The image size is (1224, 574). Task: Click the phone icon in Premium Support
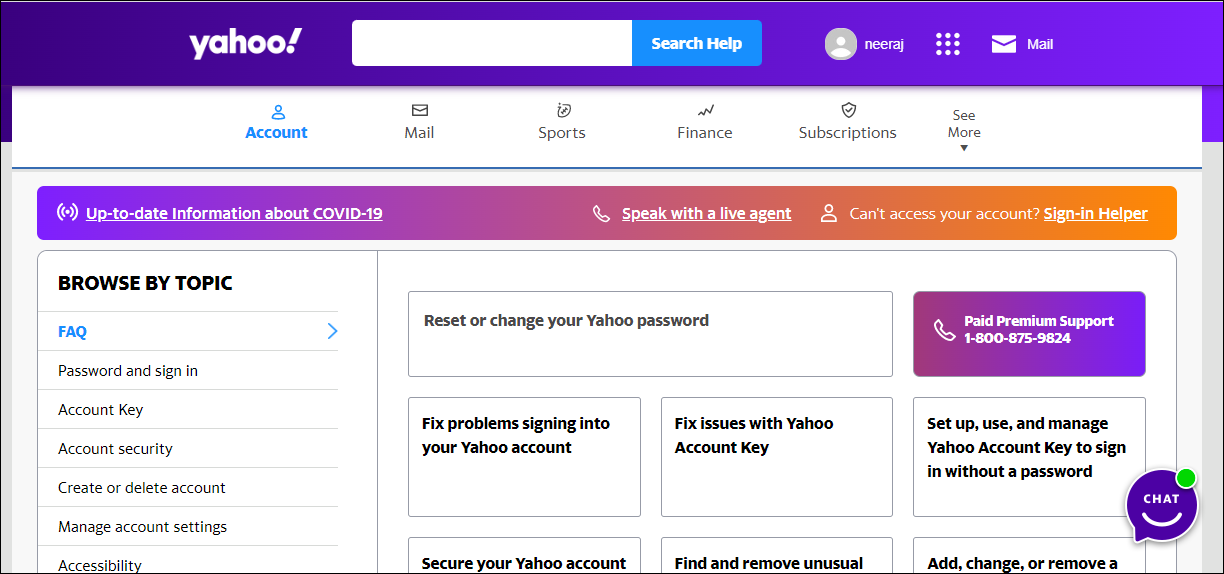coord(944,330)
